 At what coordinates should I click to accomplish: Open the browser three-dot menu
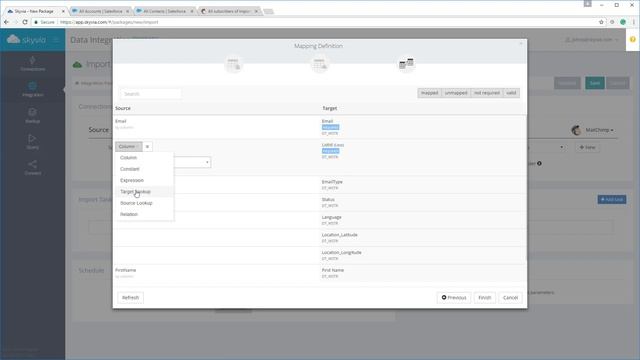[634, 22]
